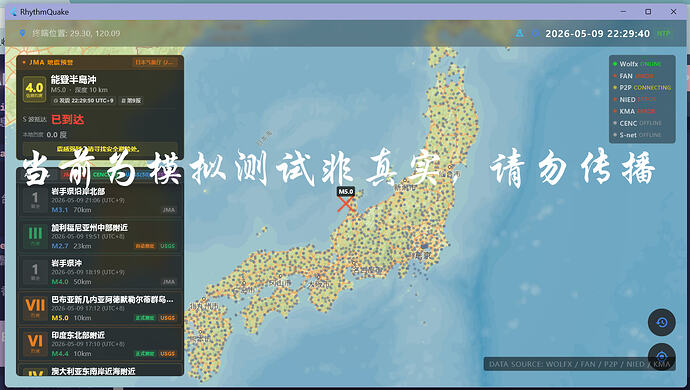The image size is (690, 390).
Task: Open the 岩手県沖 earthquake entry
Action: [x=100, y=272]
